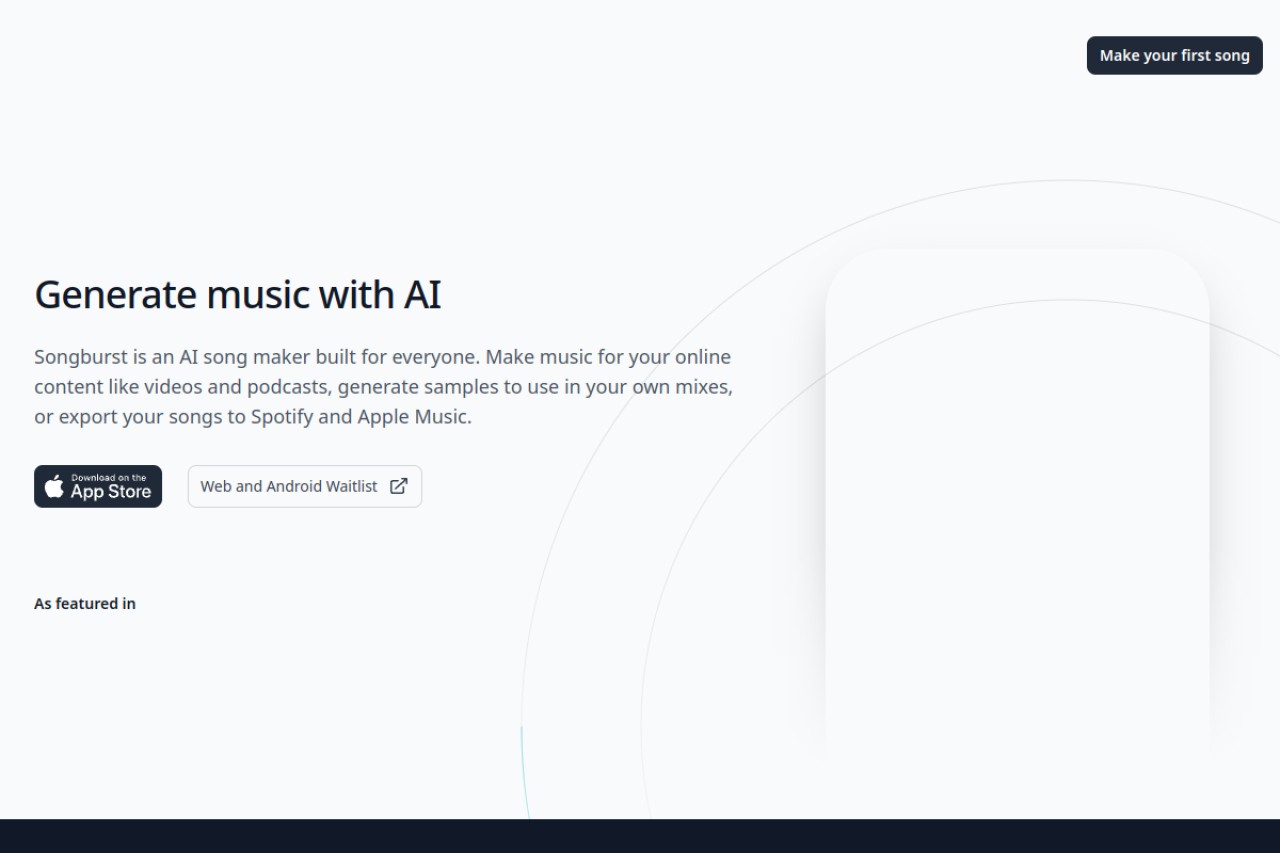This screenshot has height=853, width=1280.
Task: Open the Web and Android Waitlist link
Action: (305, 486)
